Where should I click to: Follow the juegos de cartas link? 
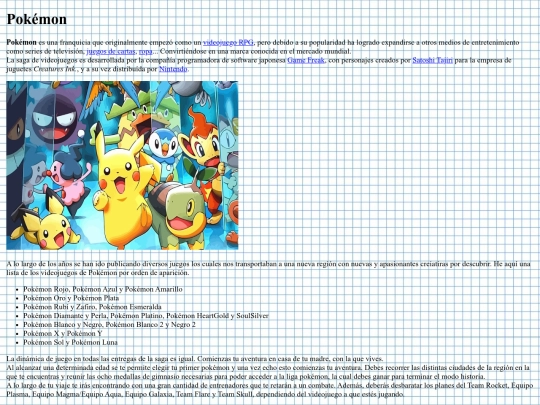[x=111, y=51]
